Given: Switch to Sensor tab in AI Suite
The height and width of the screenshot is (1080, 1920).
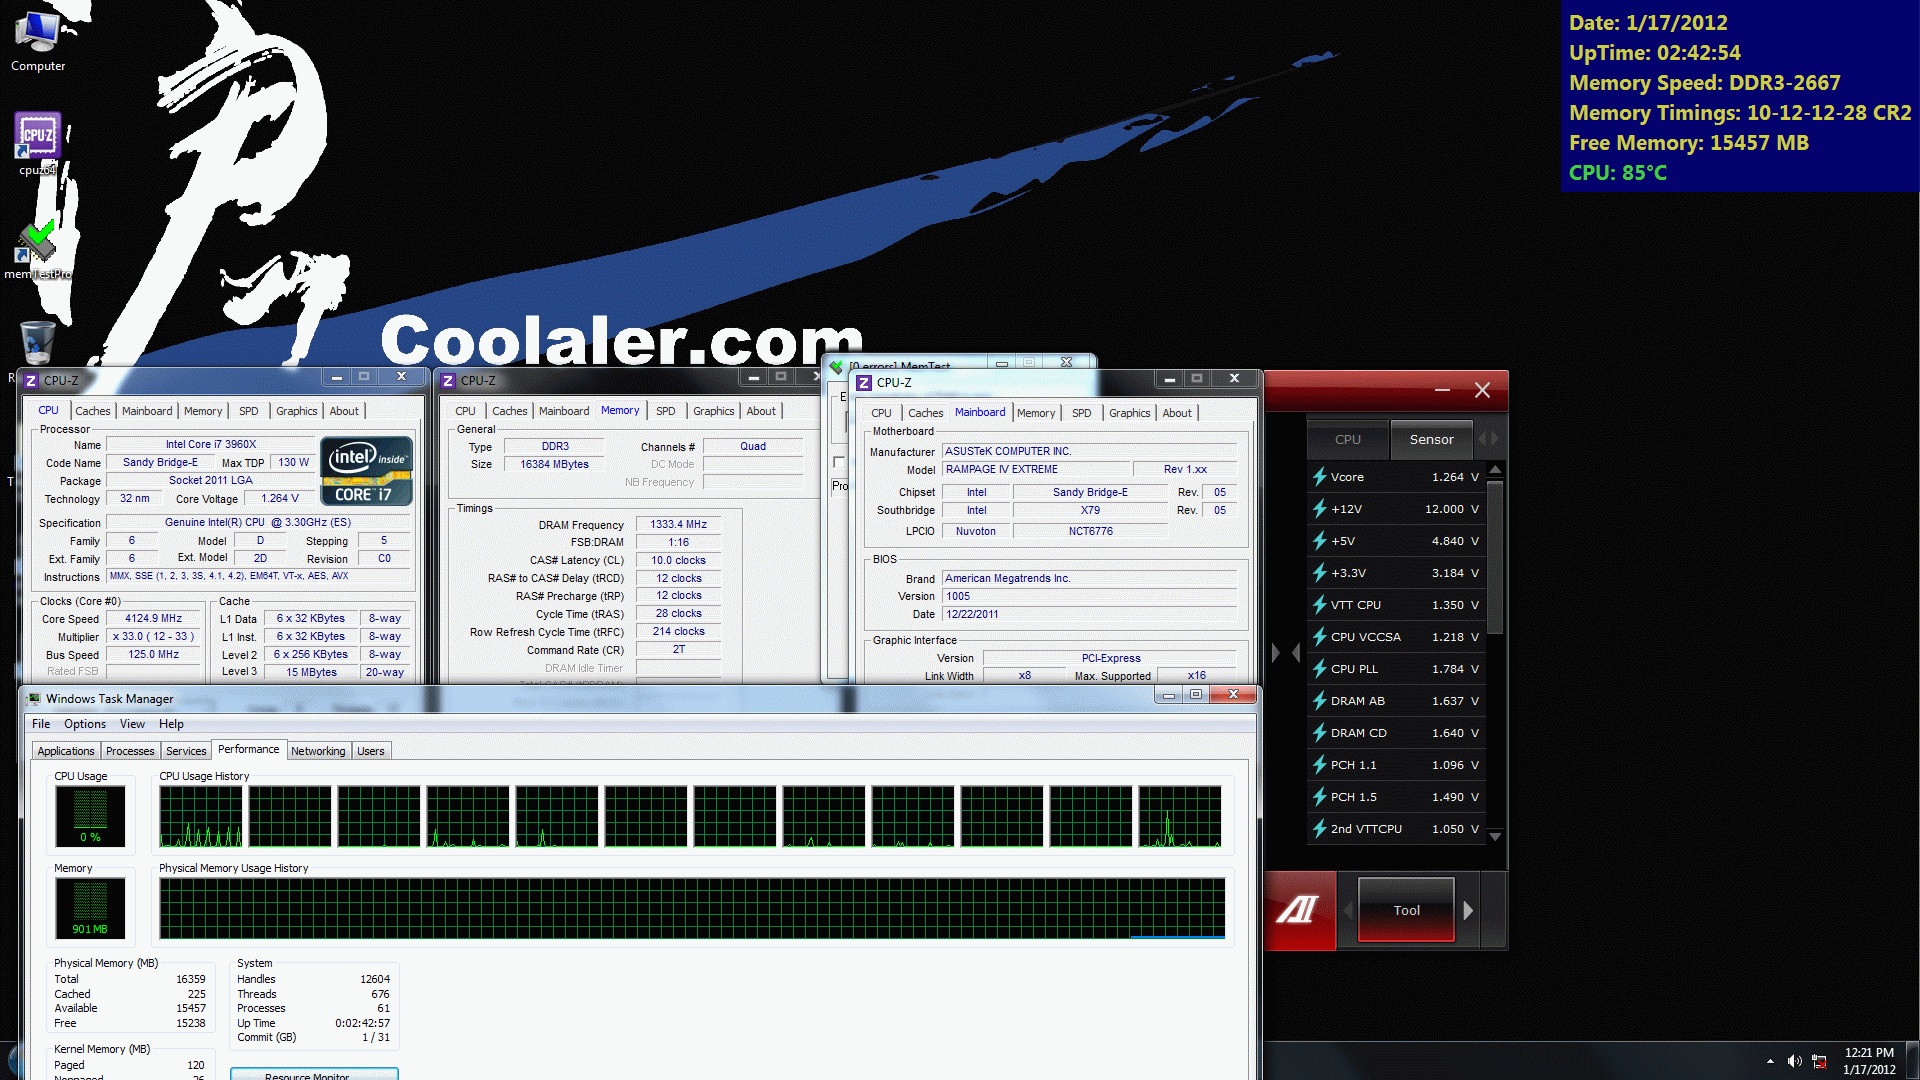Looking at the screenshot, I should [1432, 439].
